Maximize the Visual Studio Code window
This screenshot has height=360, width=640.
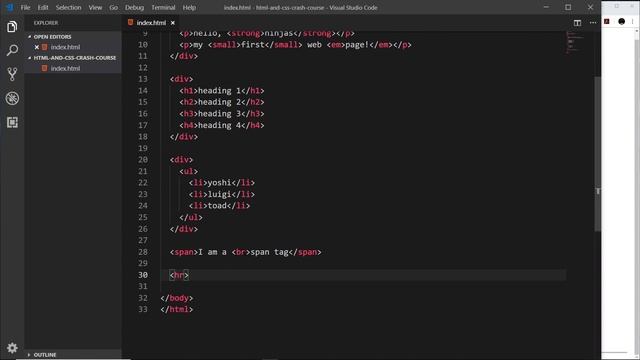[568, 7]
